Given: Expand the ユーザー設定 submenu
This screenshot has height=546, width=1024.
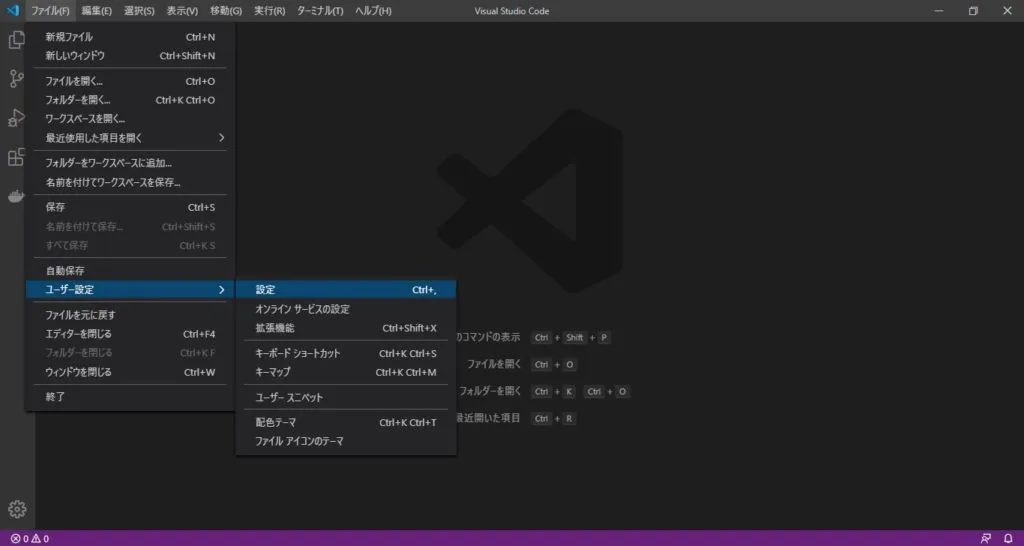Looking at the screenshot, I should (130, 289).
